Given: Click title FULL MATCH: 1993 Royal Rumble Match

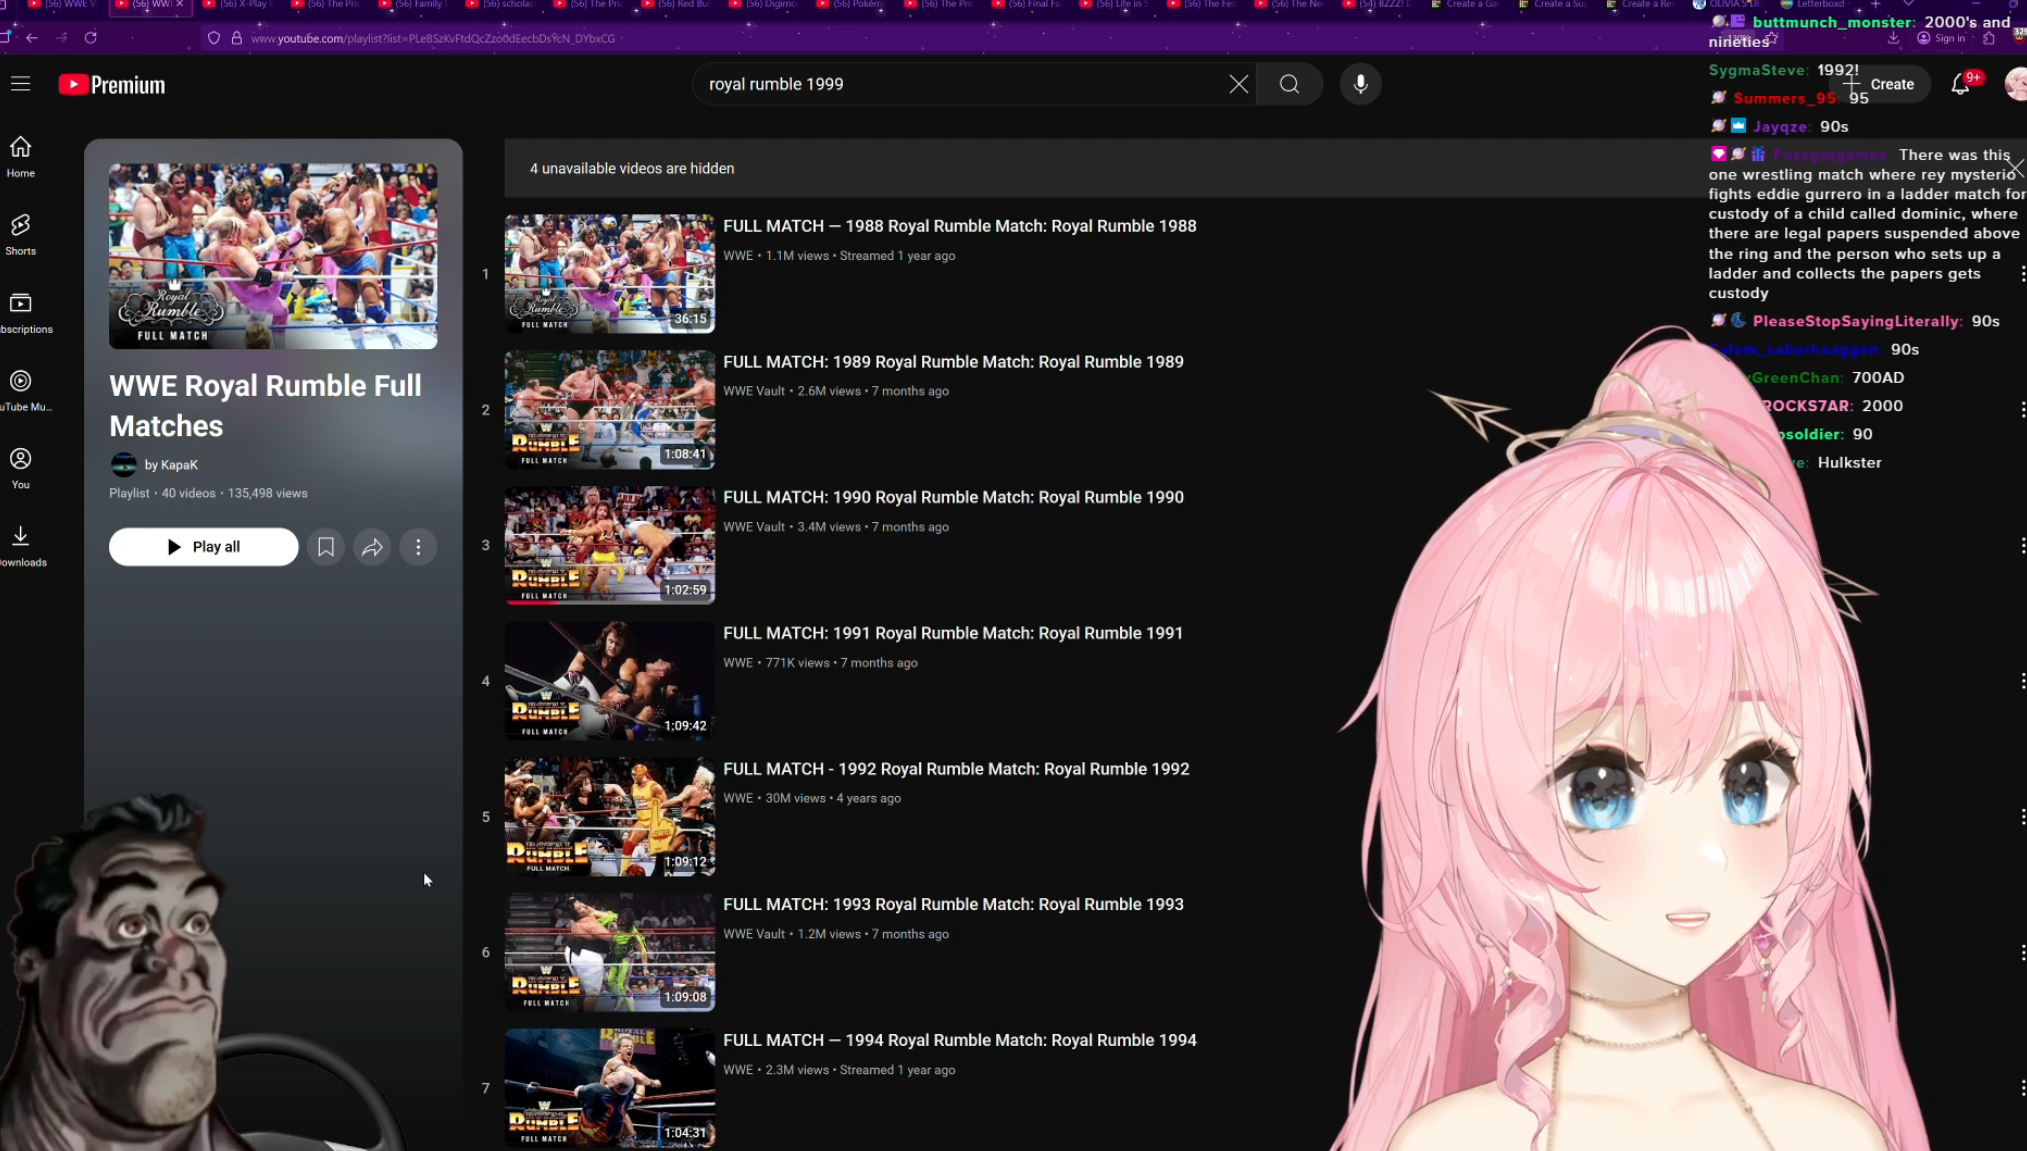Looking at the screenshot, I should coord(953,904).
